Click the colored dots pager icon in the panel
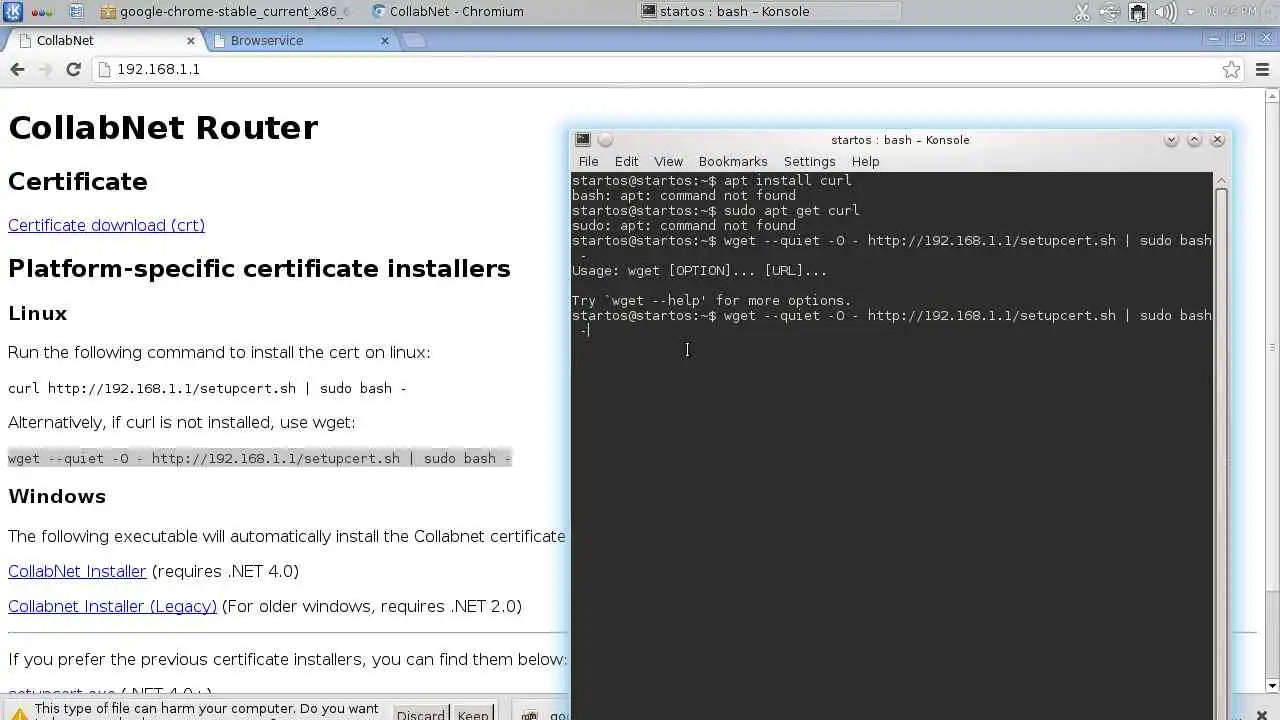Viewport: 1280px width, 720px height. [43, 12]
